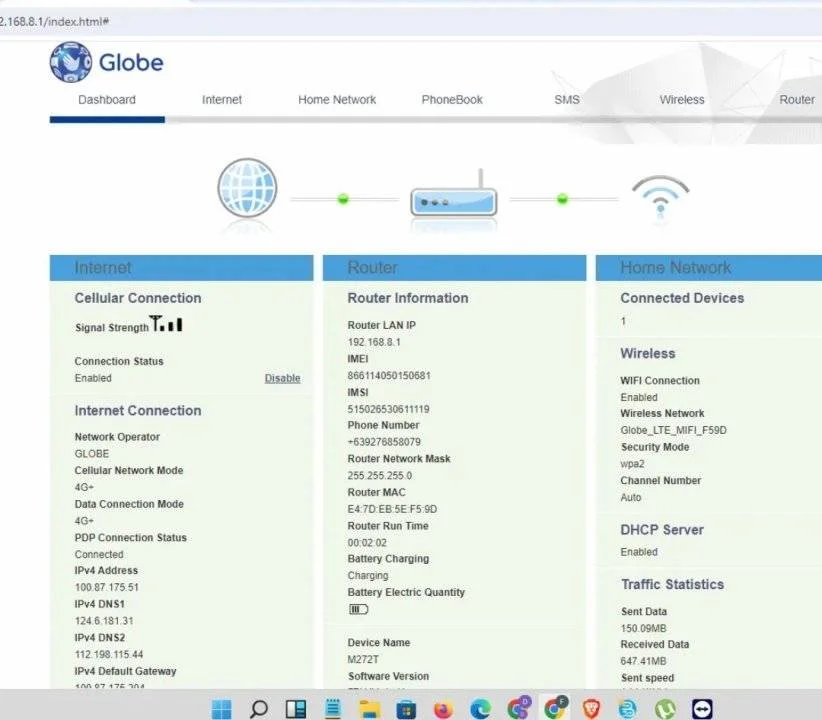
Task: Click the DNS2 value 112.198.115.44
Action: [109, 654]
